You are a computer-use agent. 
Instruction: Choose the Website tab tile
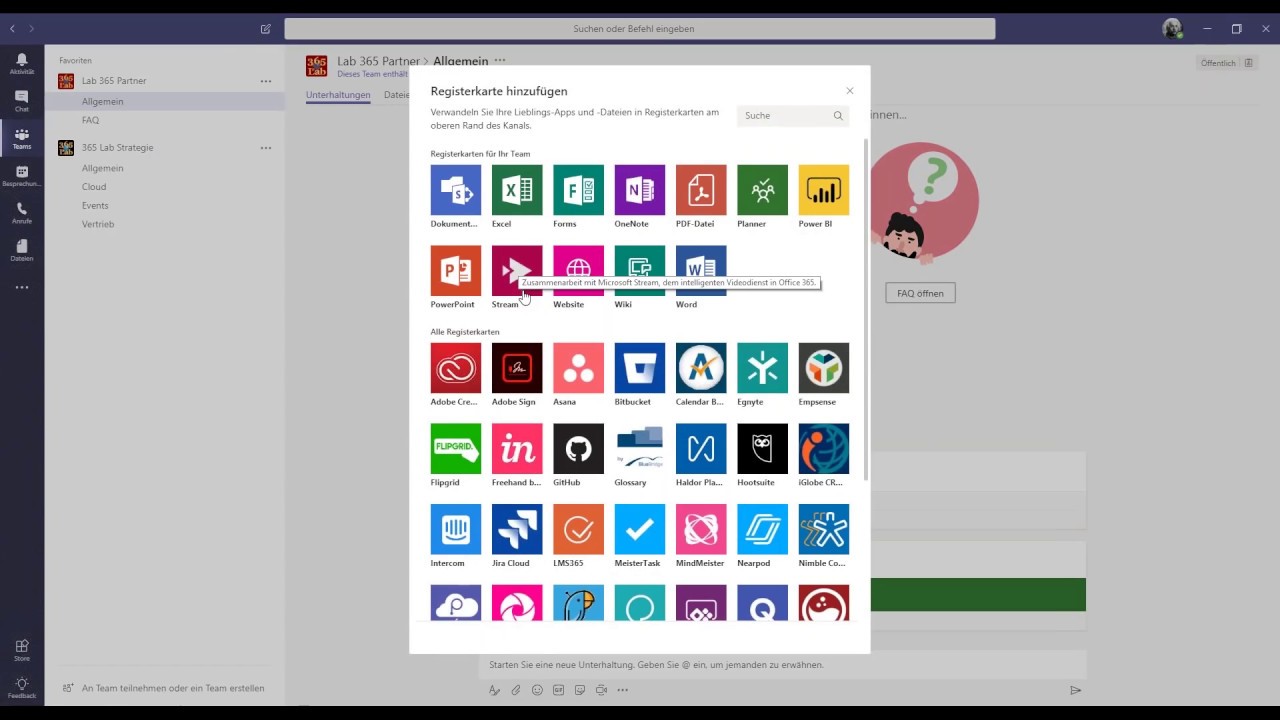[x=578, y=271]
